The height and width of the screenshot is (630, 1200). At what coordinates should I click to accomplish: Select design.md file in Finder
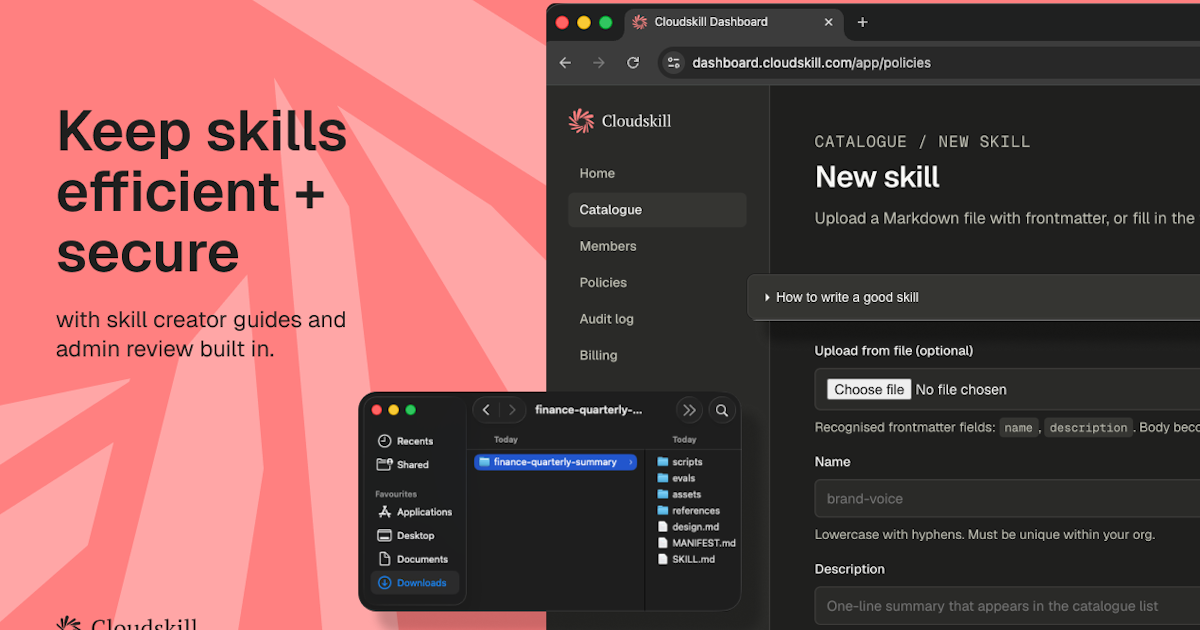(687, 526)
